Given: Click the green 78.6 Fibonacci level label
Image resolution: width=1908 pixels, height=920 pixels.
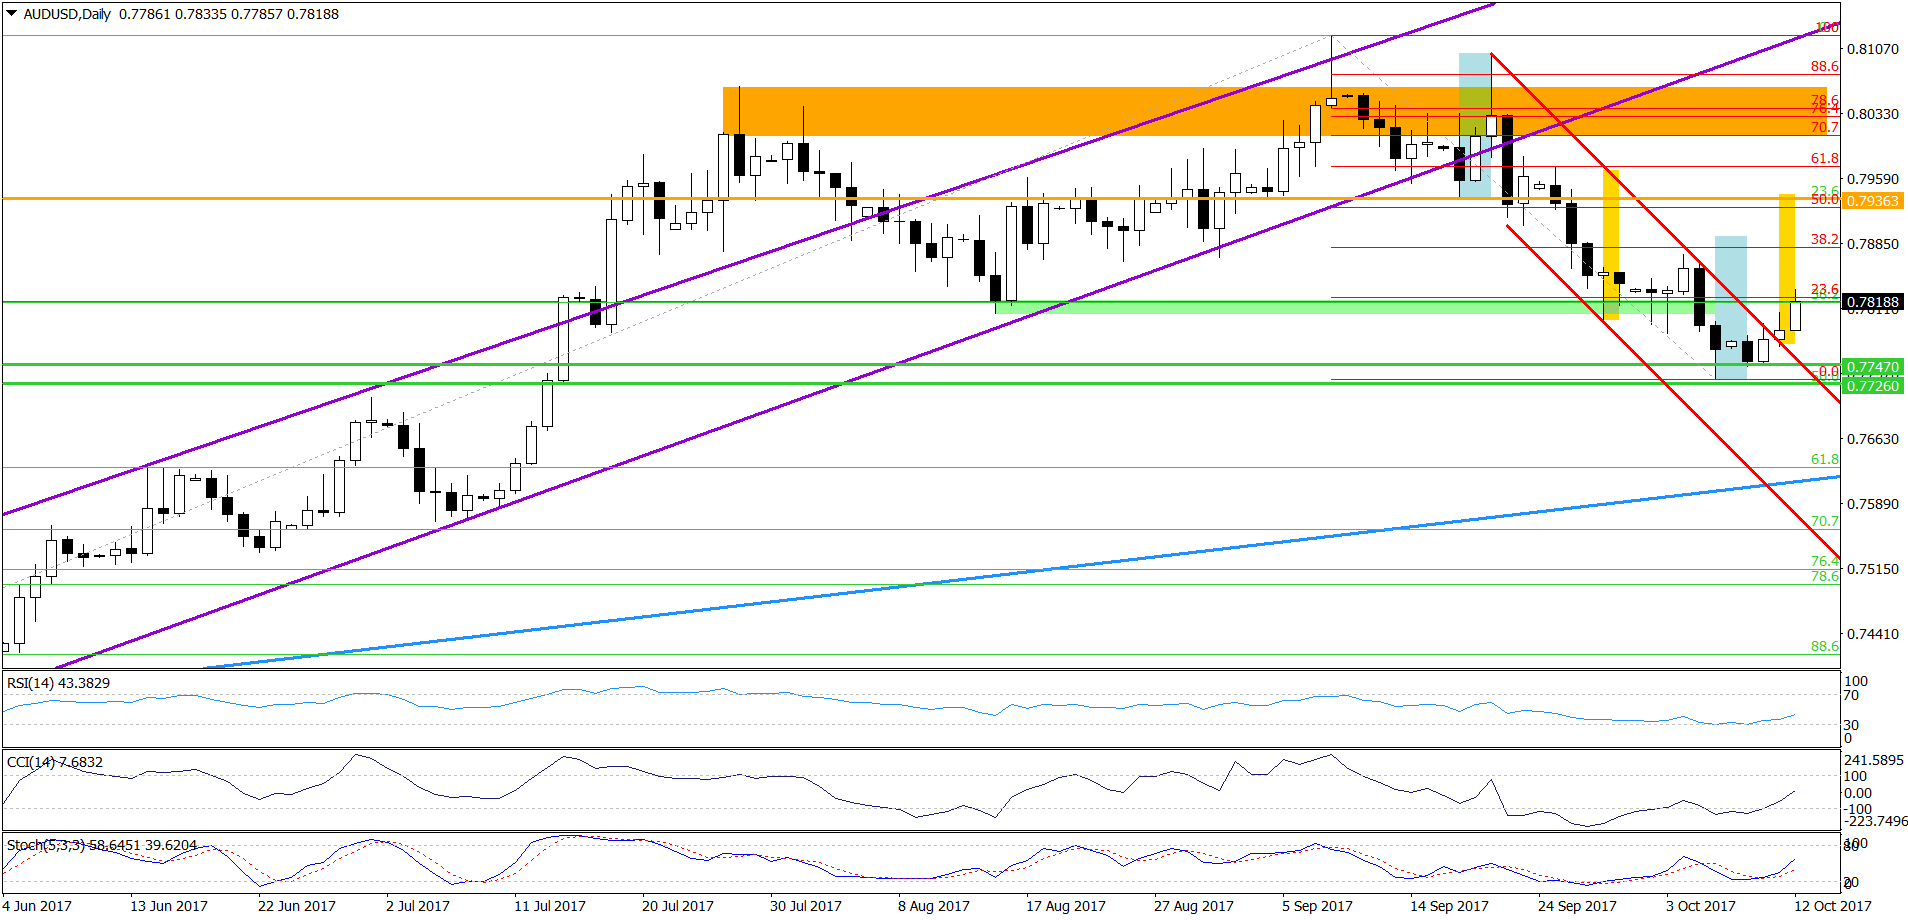Looking at the screenshot, I should pos(1825,577).
